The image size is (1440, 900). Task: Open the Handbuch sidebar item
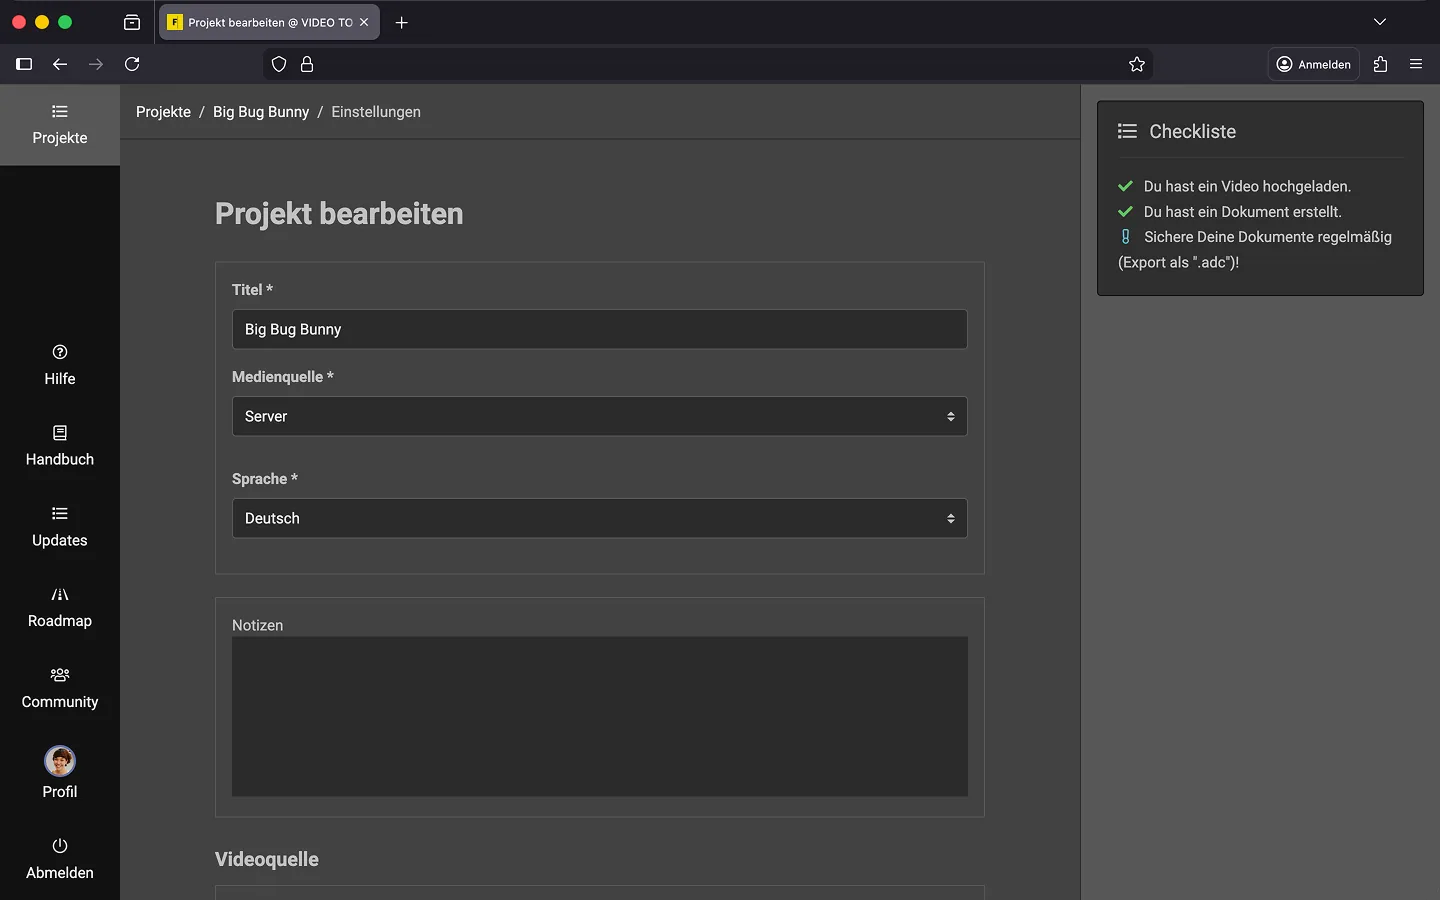pos(60,446)
